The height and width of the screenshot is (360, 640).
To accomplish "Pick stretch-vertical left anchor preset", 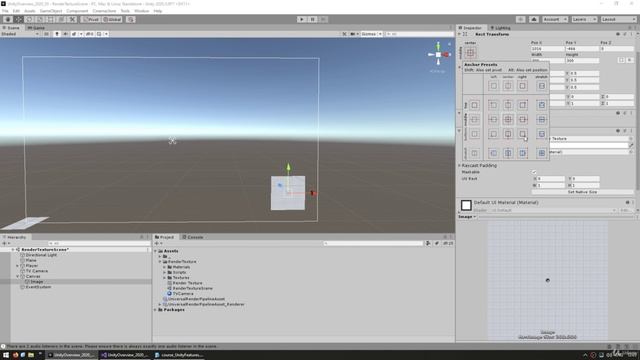I will tap(493, 153).
